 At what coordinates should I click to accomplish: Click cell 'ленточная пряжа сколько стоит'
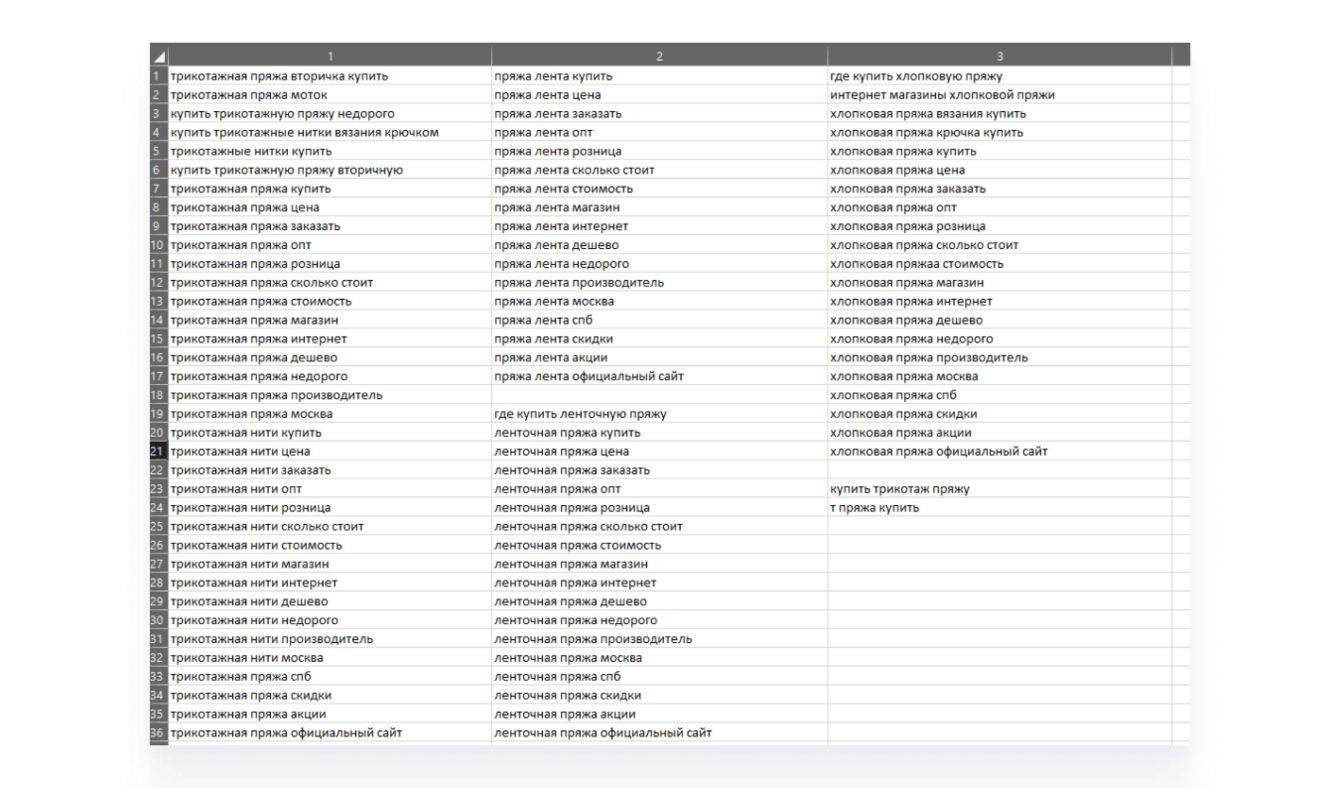pos(659,526)
